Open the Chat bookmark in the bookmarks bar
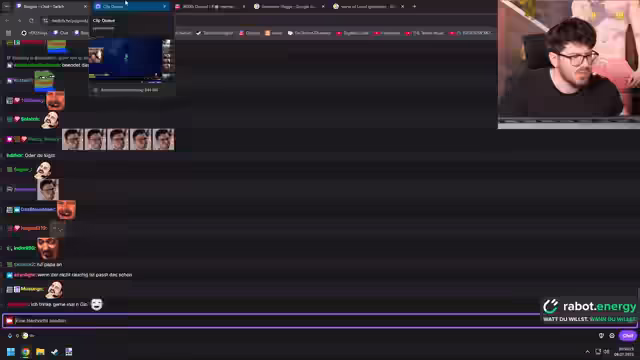640x360 pixels. (x=60, y=33)
